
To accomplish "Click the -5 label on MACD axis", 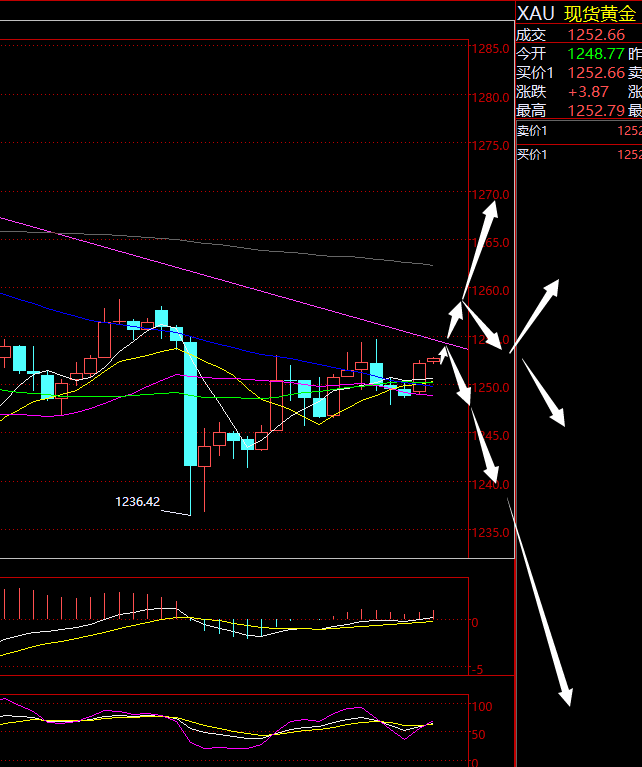I will pyautogui.click(x=477, y=669).
